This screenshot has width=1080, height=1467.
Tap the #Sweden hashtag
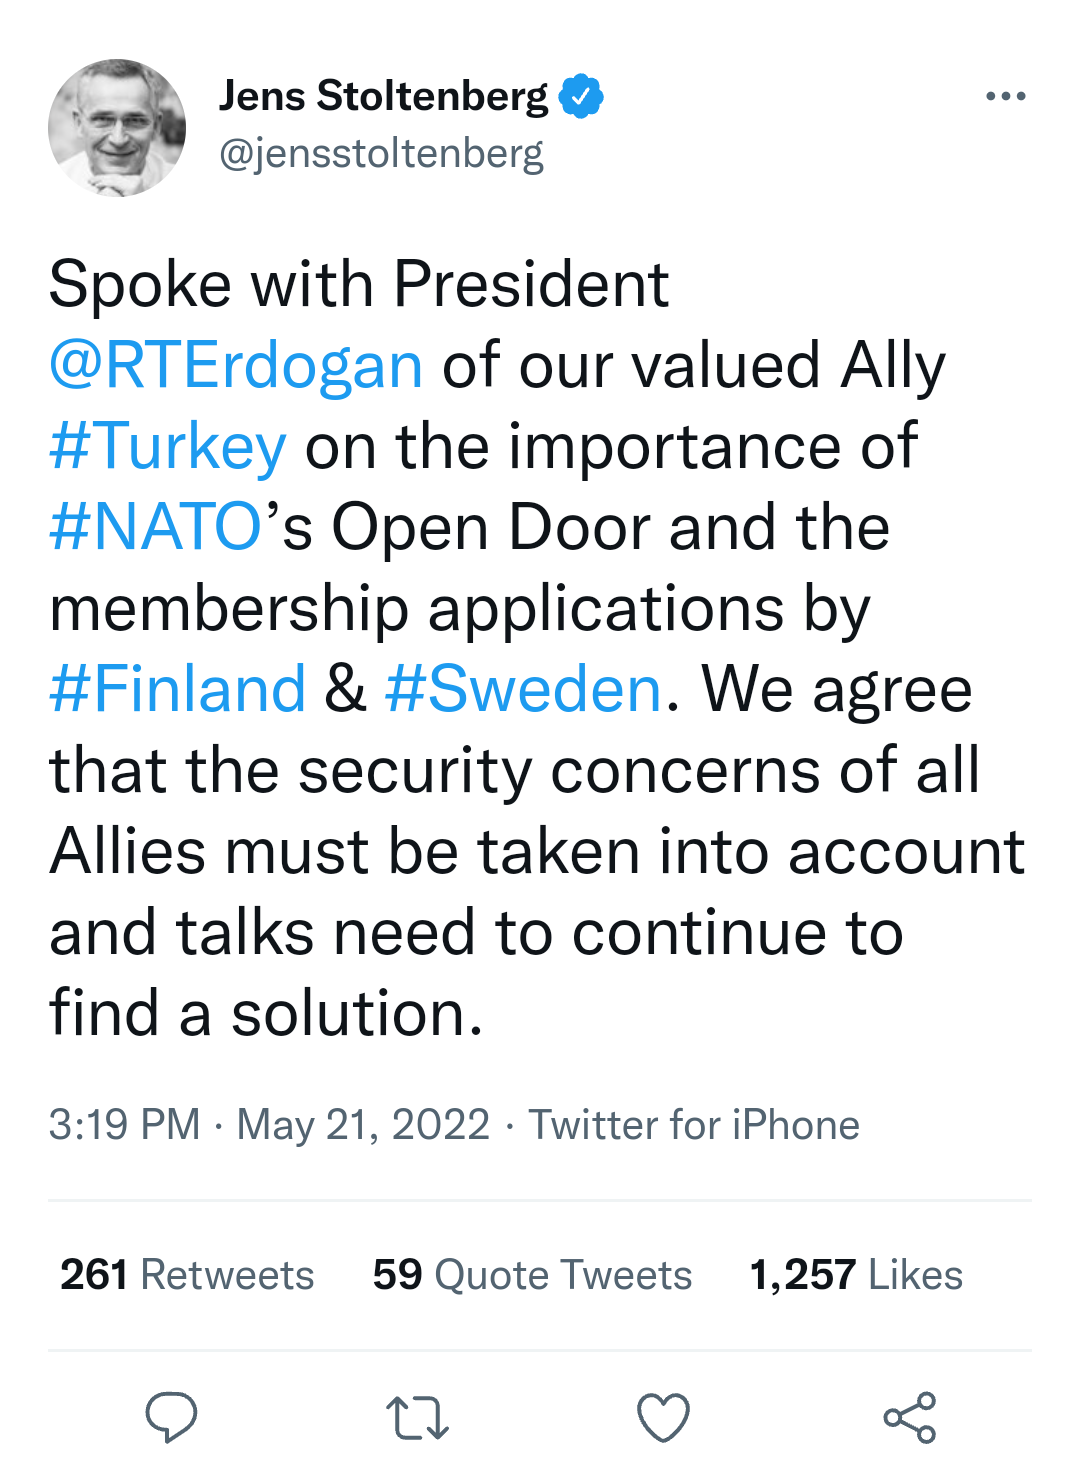click(x=523, y=689)
